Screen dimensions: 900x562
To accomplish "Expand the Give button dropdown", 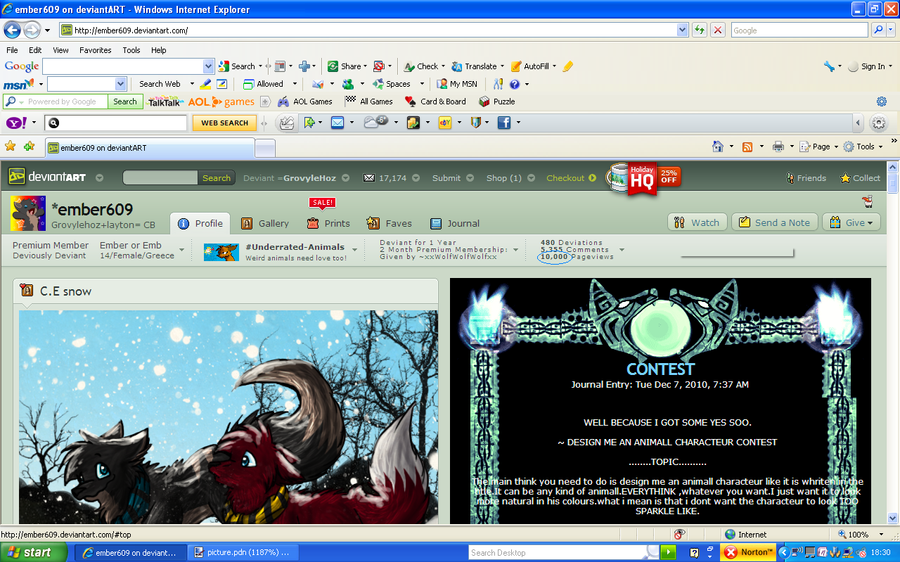I will click(x=870, y=223).
